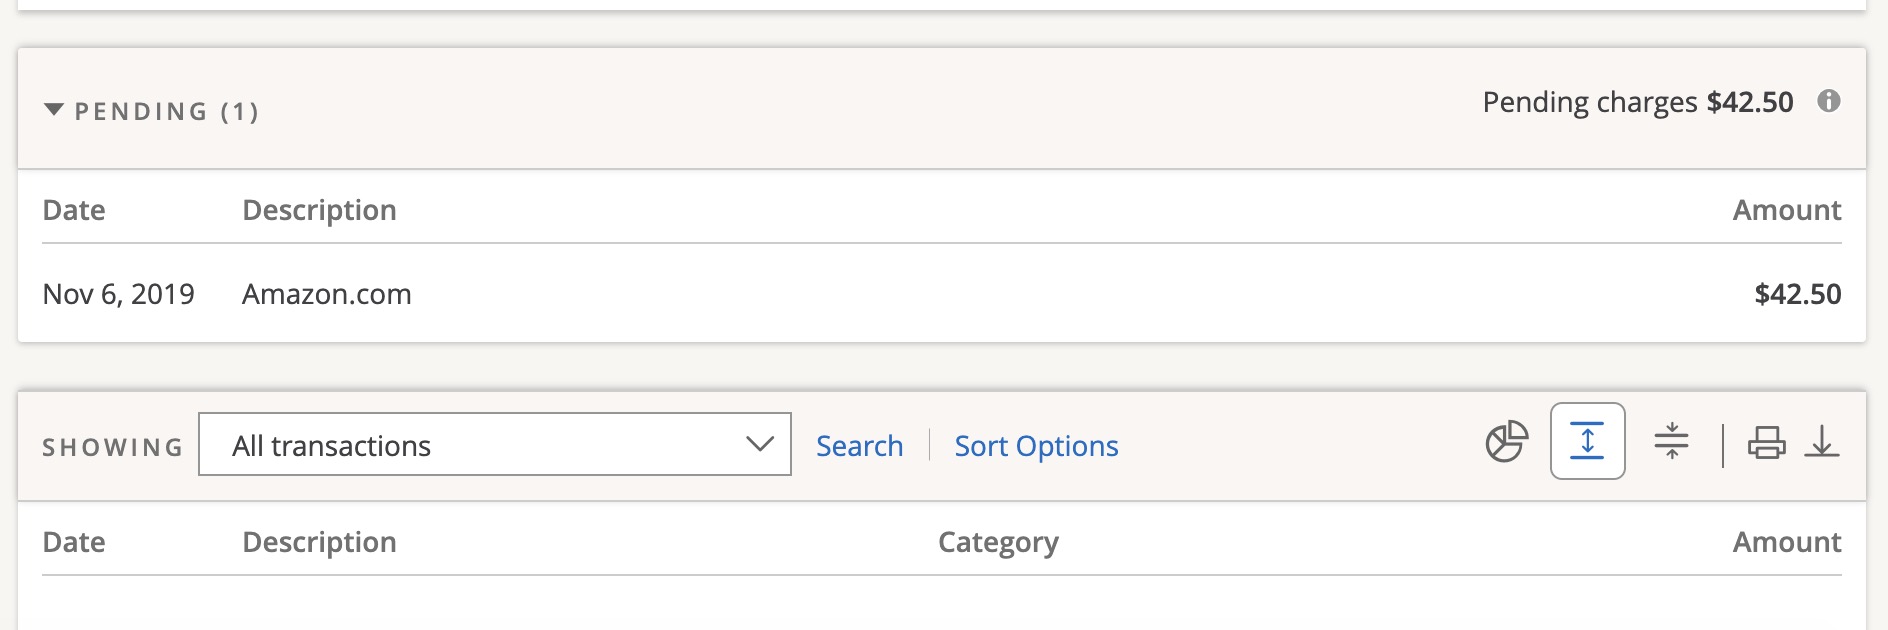Click the compact row spacing icon
The width and height of the screenshot is (1888, 630).
click(1670, 442)
